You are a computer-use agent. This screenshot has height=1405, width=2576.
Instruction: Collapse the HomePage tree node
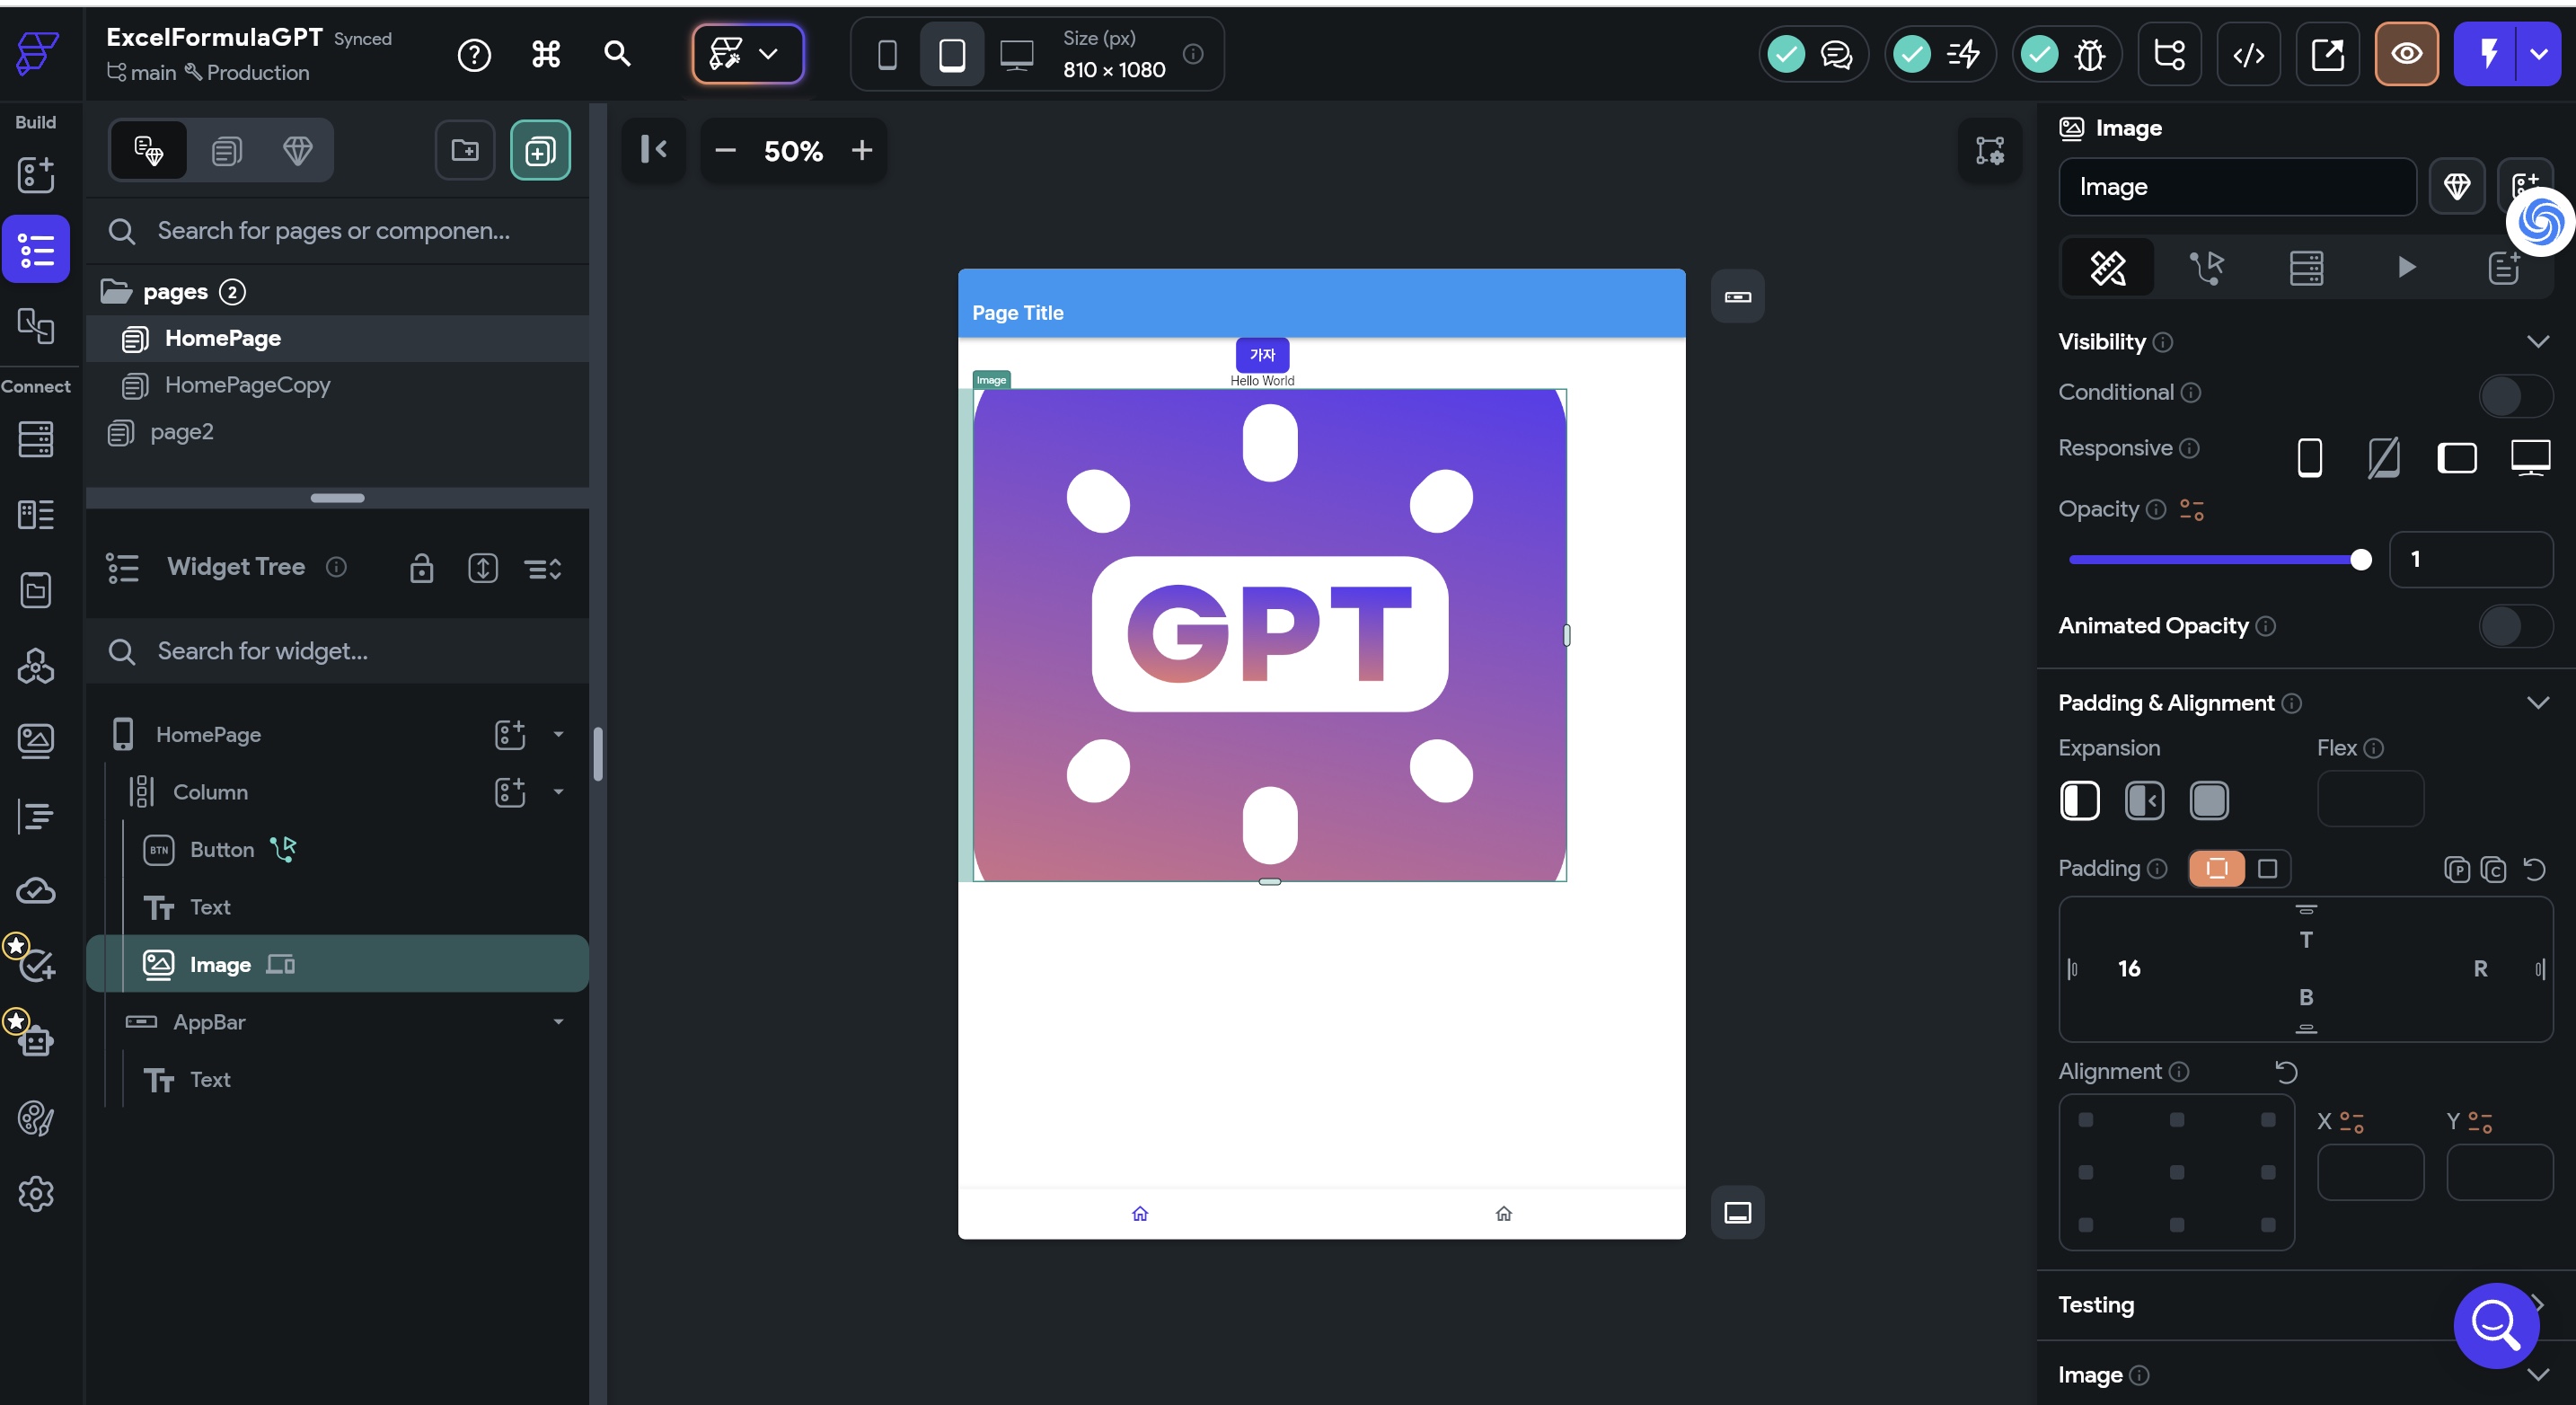point(558,734)
